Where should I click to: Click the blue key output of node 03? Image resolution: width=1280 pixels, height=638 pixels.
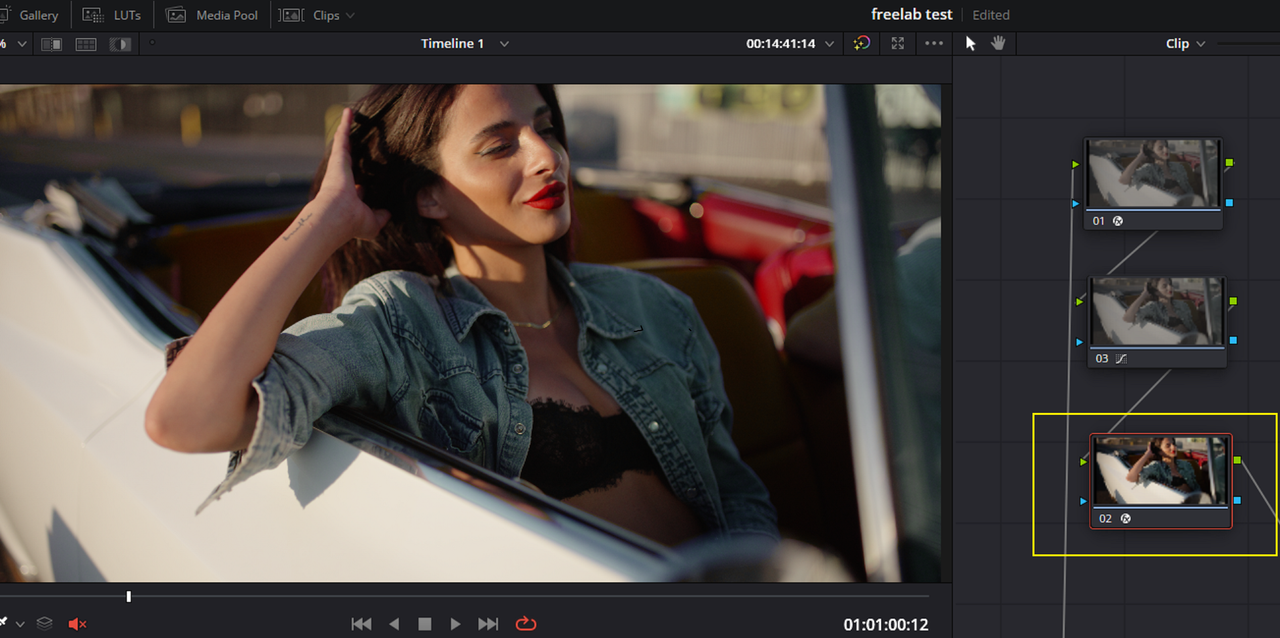1233,341
